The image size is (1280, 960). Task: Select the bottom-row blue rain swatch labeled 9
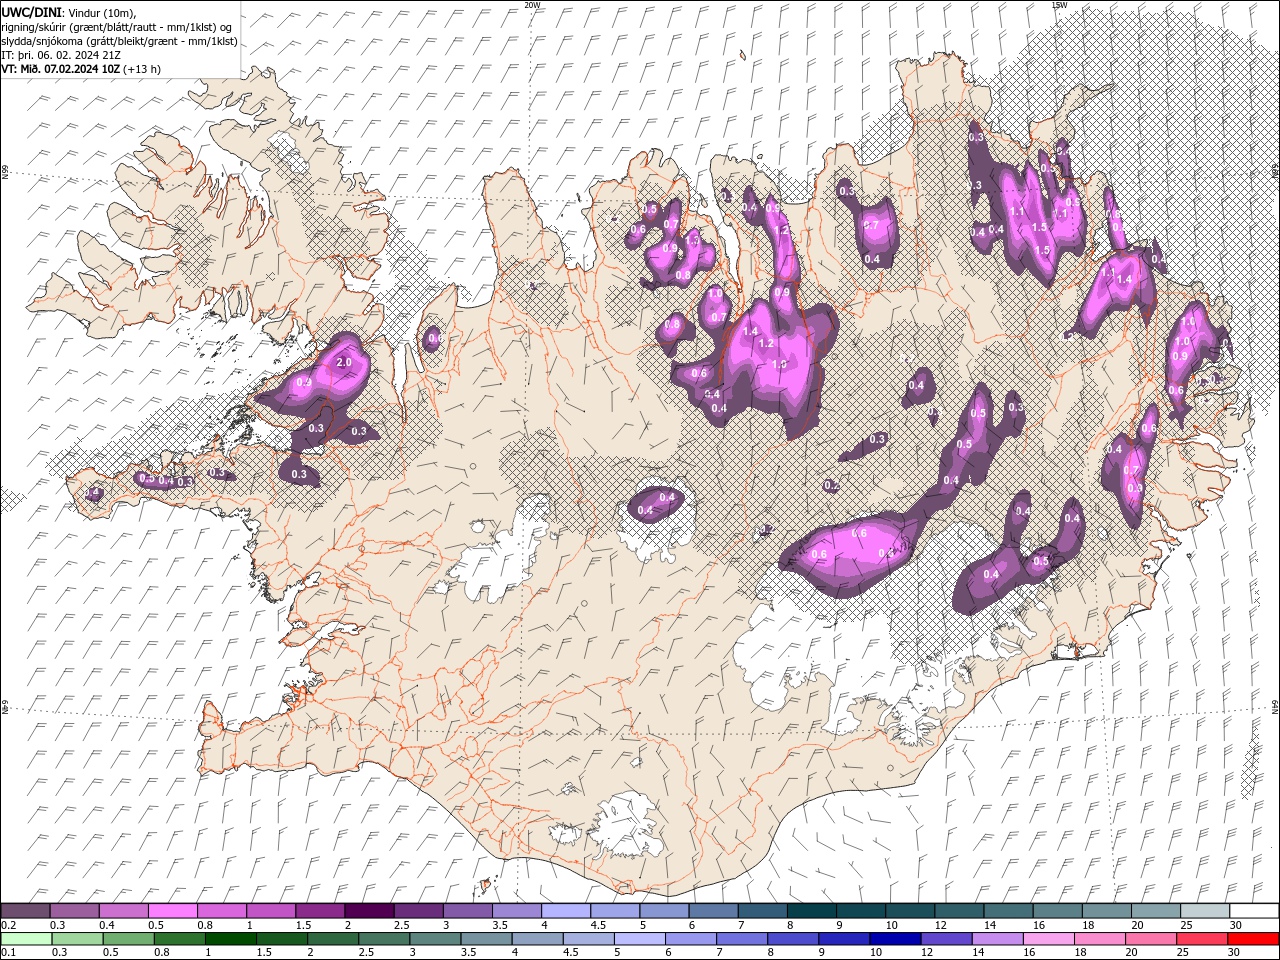[844, 938]
